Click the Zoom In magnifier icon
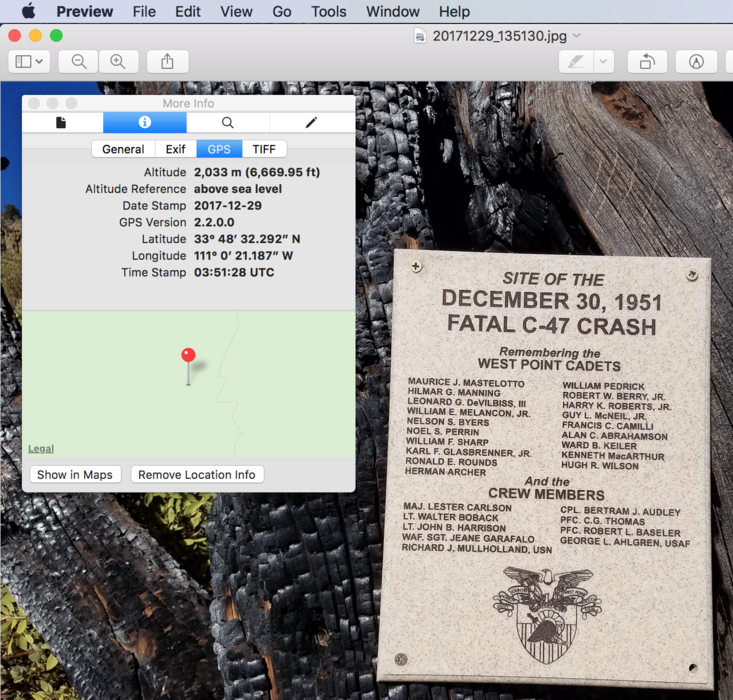Screen dimensions: 733x700 tap(118, 62)
